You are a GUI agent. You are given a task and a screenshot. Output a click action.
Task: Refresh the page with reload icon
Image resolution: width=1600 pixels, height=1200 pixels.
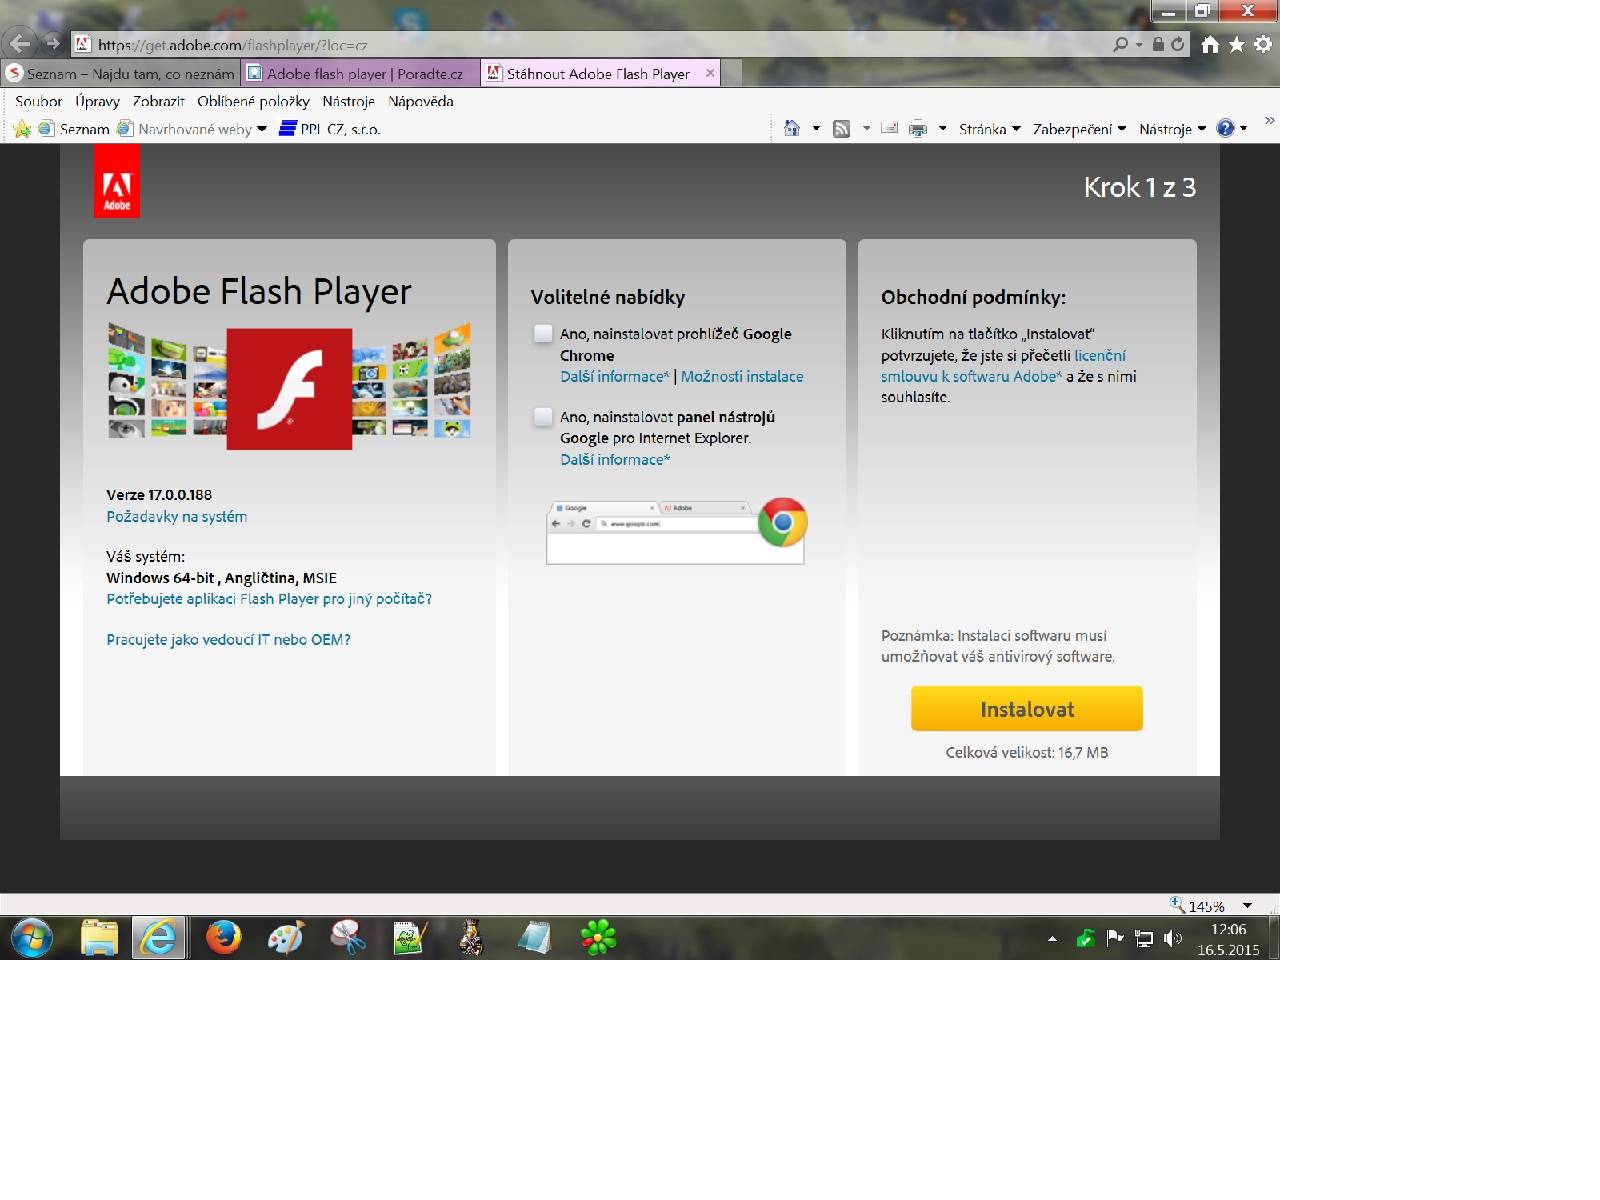pos(1178,44)
